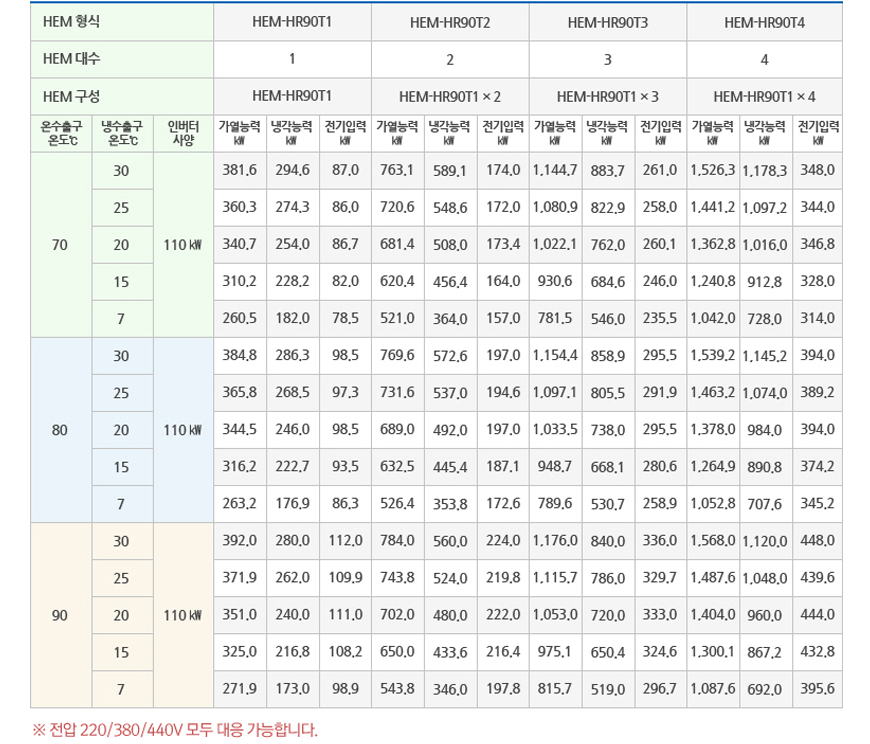Click the 'HEM-HR90T1 × 4' configuration cell
The height and width of the screenshot is (744, 870).
[x=765, y=97]
